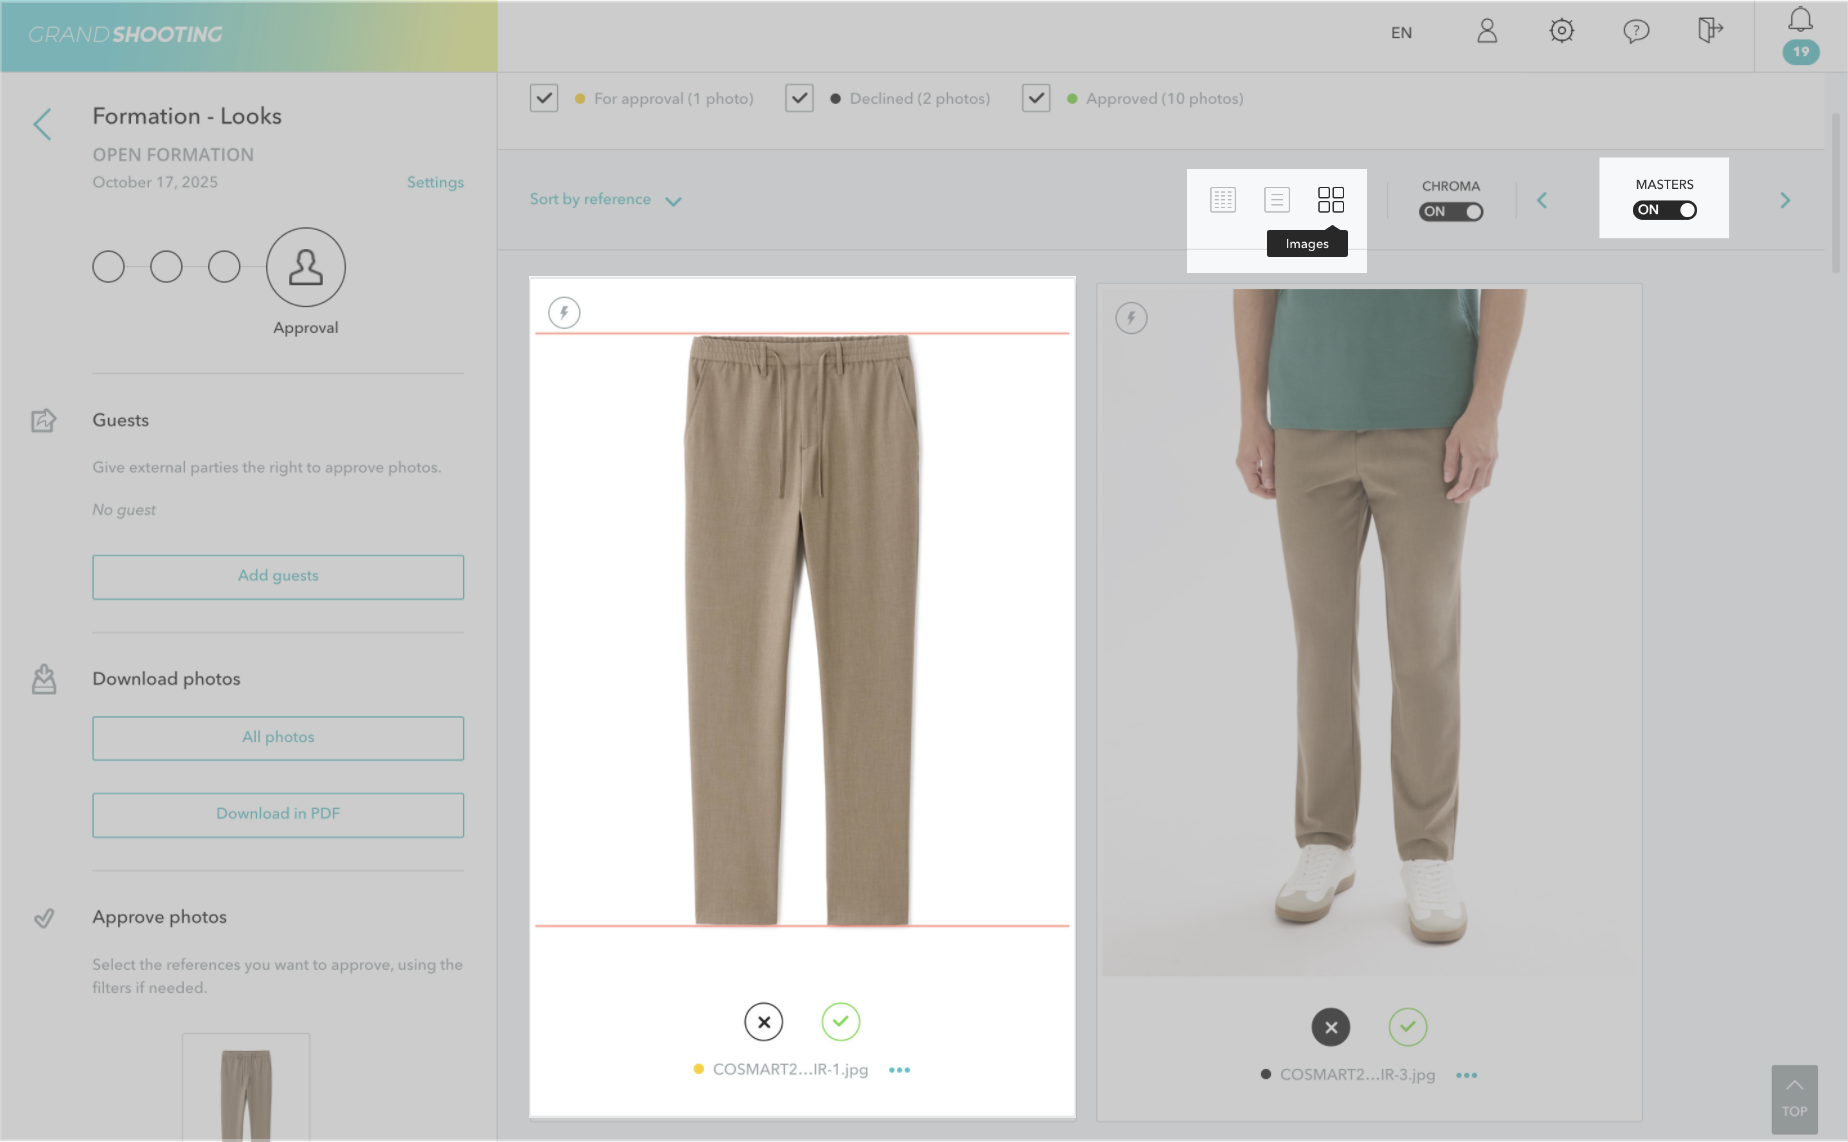Click the For approval (1 photo) label
Viewport: 1848px width, 1142px height.
coord(674,99)
